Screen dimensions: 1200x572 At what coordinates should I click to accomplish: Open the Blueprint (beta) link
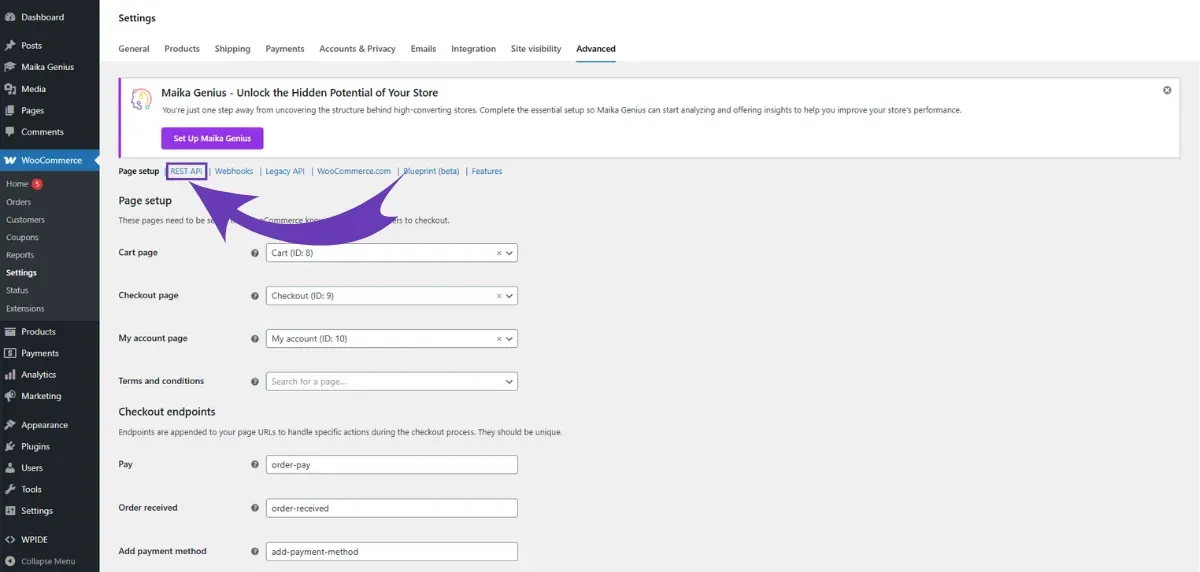click(431, 171)
